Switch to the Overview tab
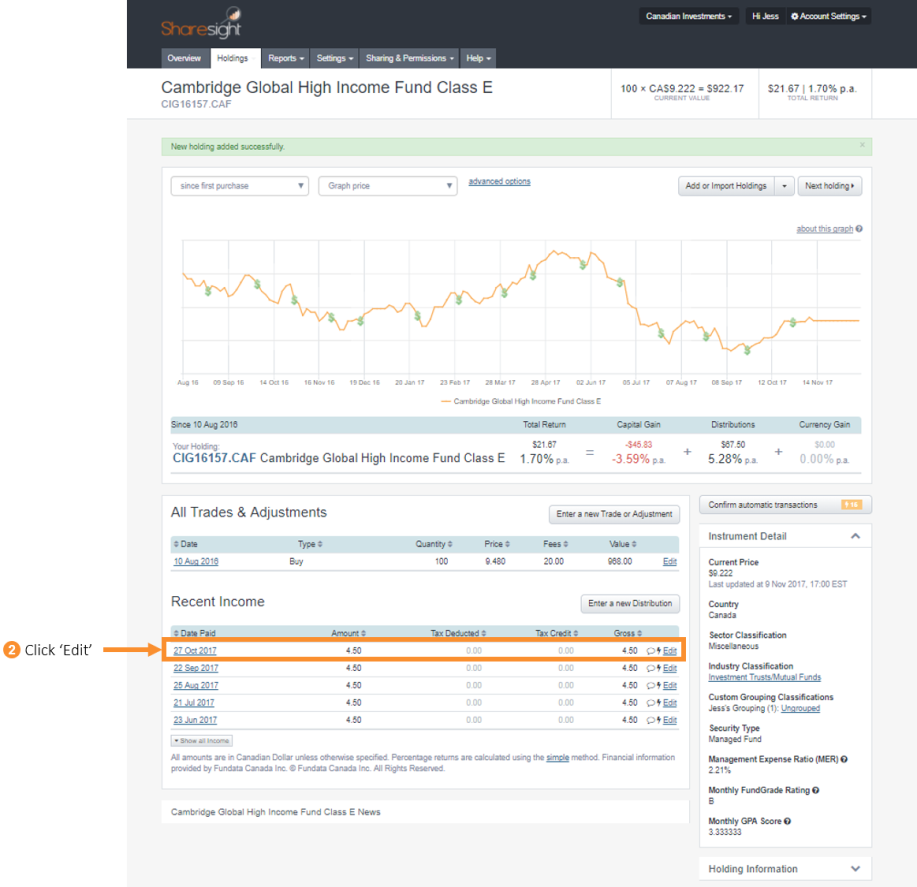This screenshot has width=917, height=887. coord(184,58)
